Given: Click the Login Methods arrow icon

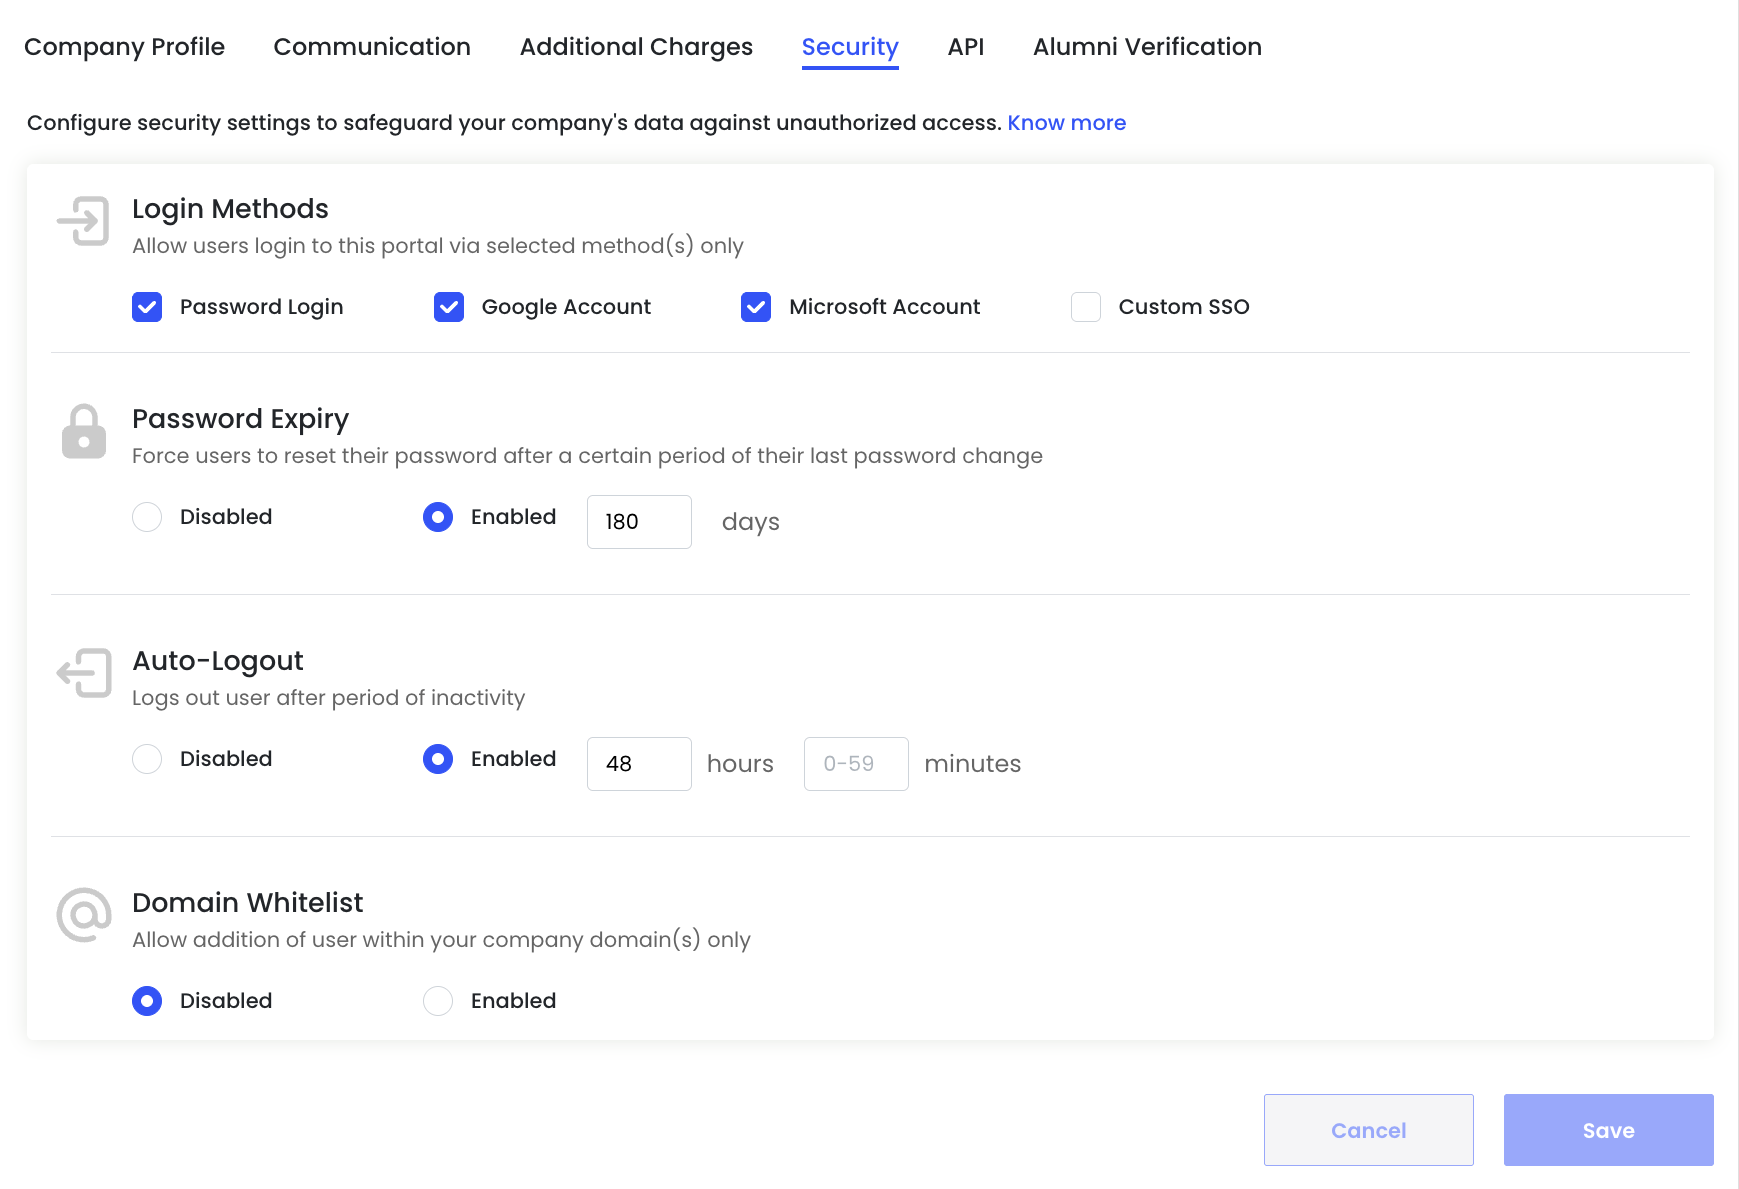Looking at the screenshot, I should click(84, 221).
